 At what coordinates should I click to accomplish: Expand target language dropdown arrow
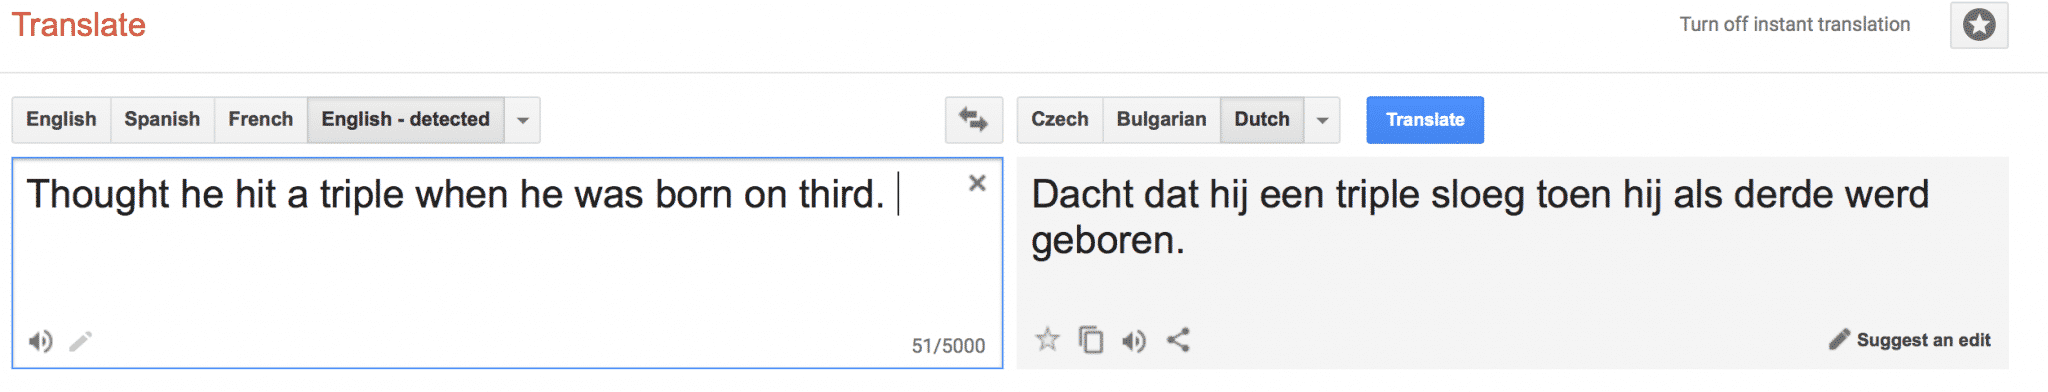1322,120
